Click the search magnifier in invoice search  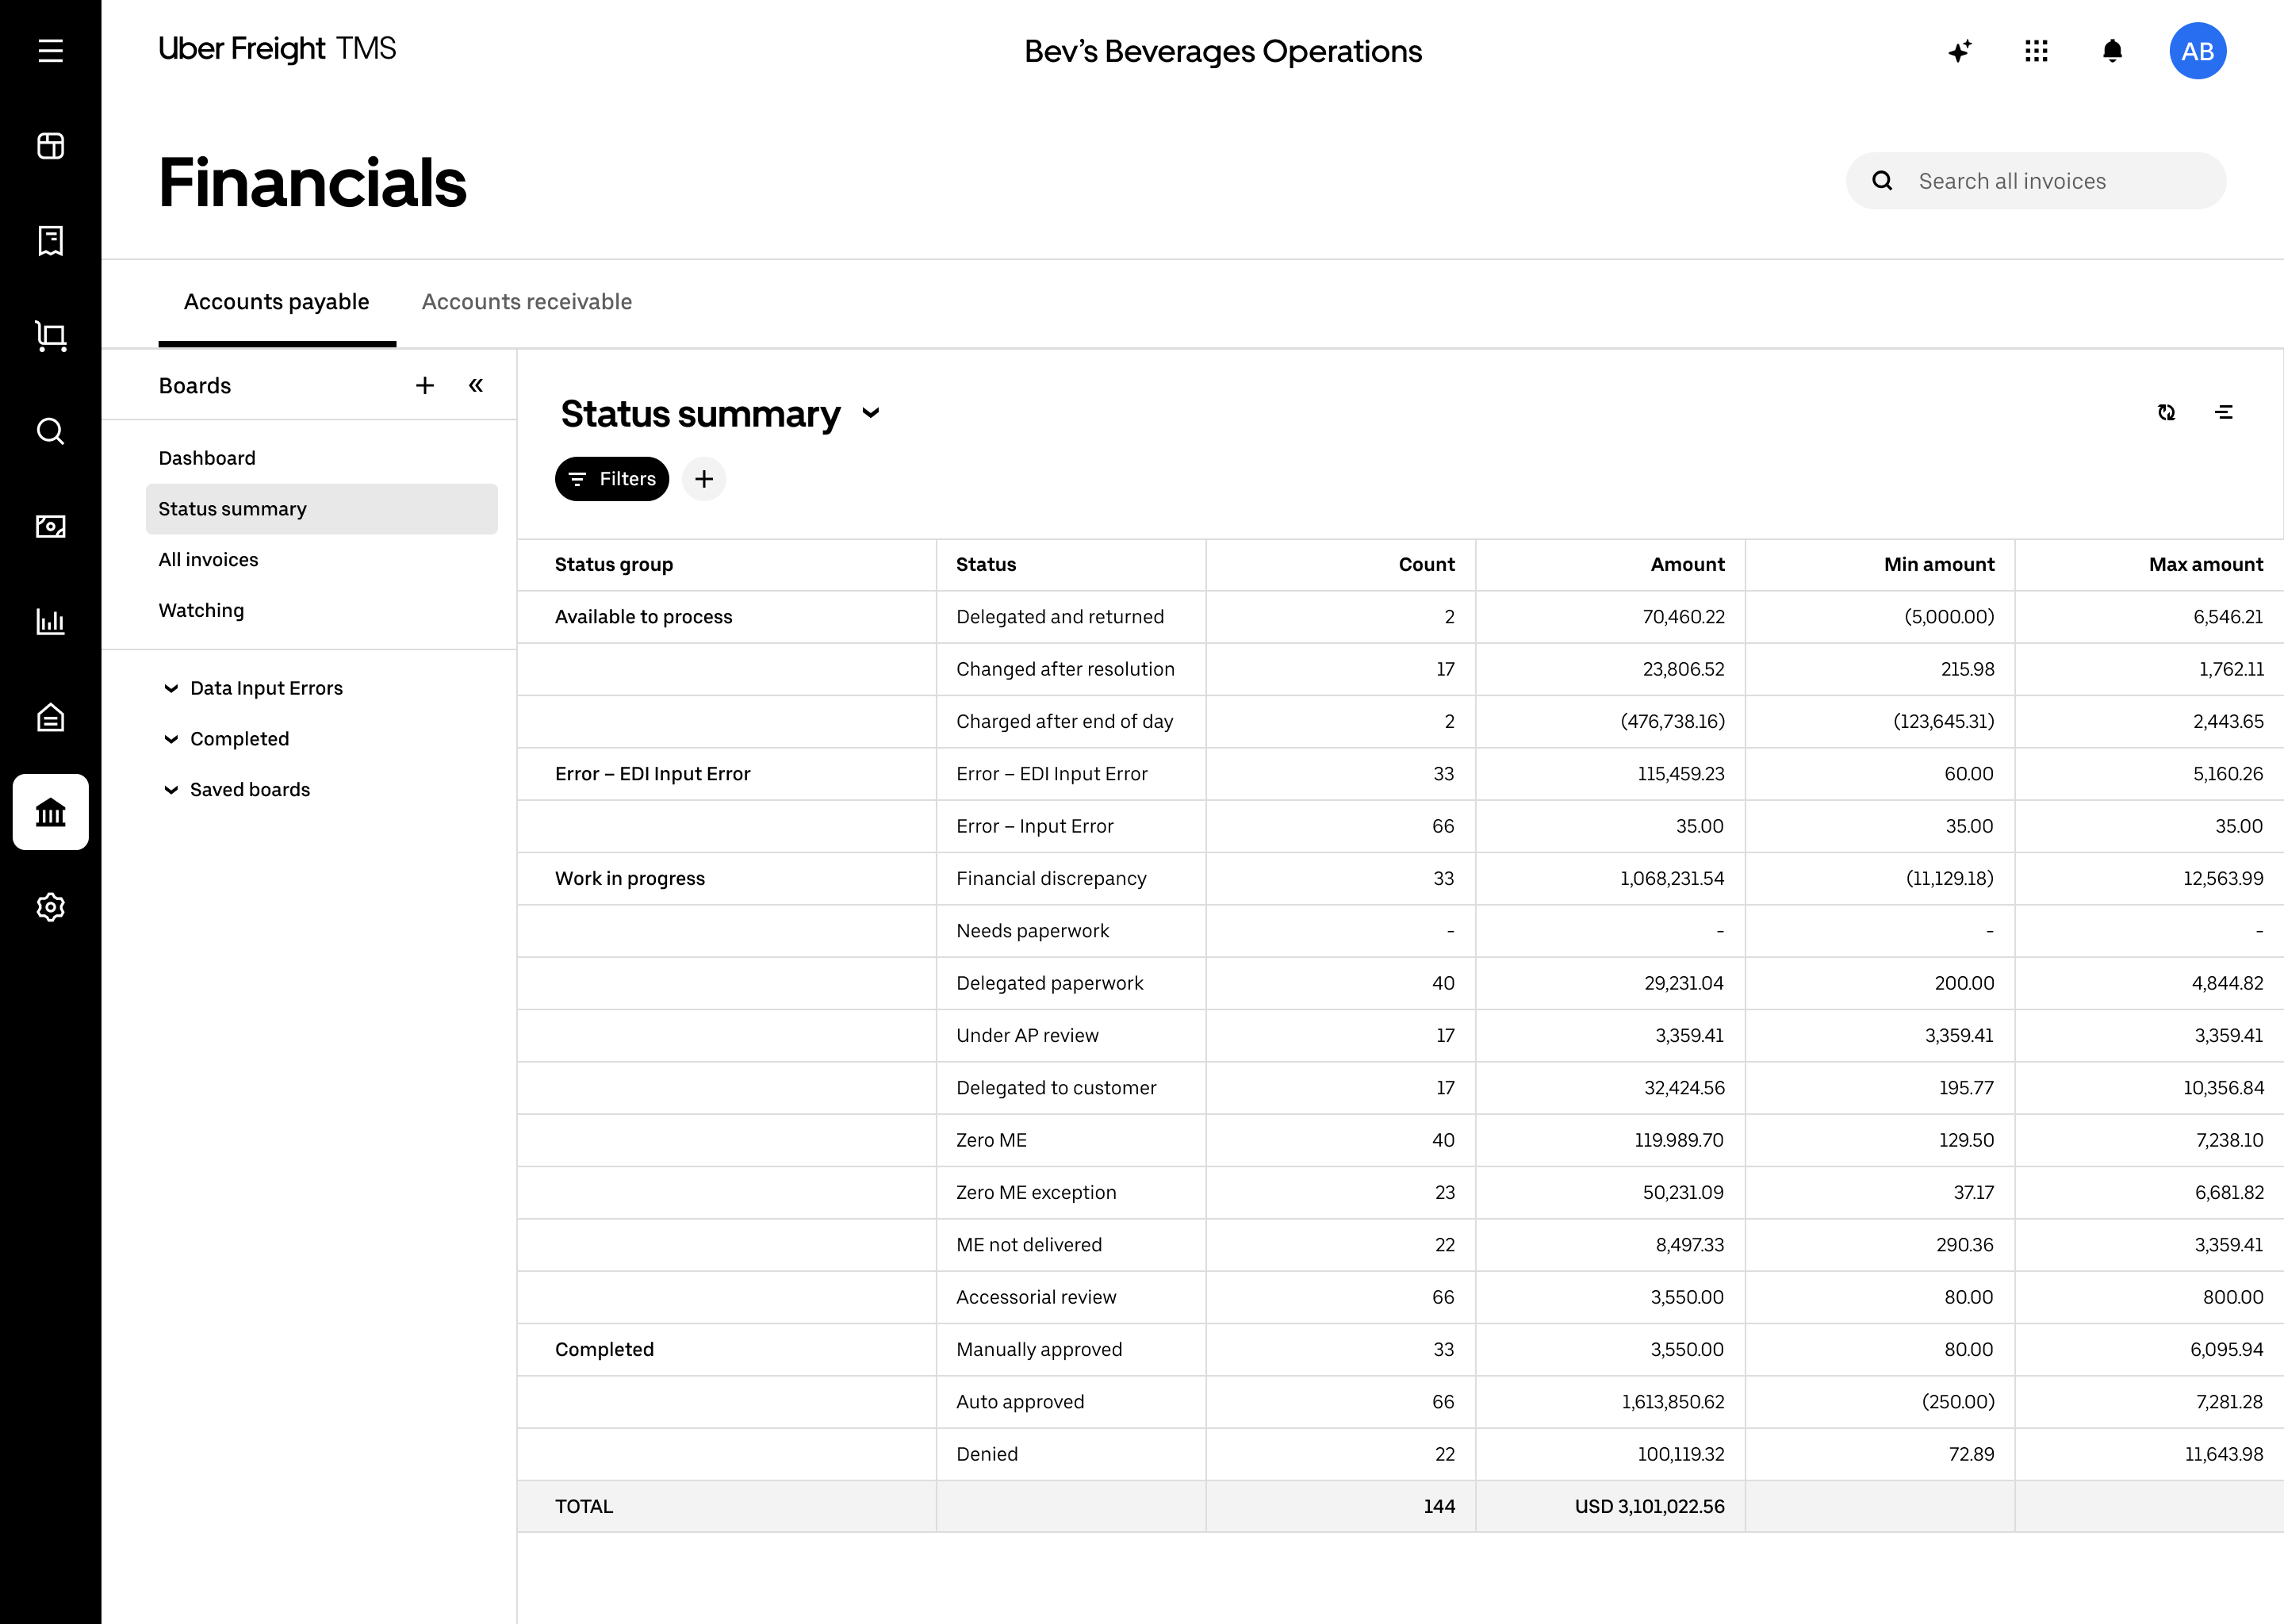click(x=1882, y=181)
